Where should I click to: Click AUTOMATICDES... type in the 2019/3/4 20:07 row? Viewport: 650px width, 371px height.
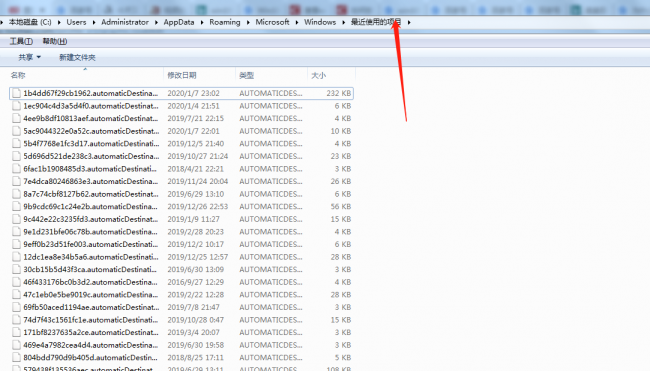[271, 332]
